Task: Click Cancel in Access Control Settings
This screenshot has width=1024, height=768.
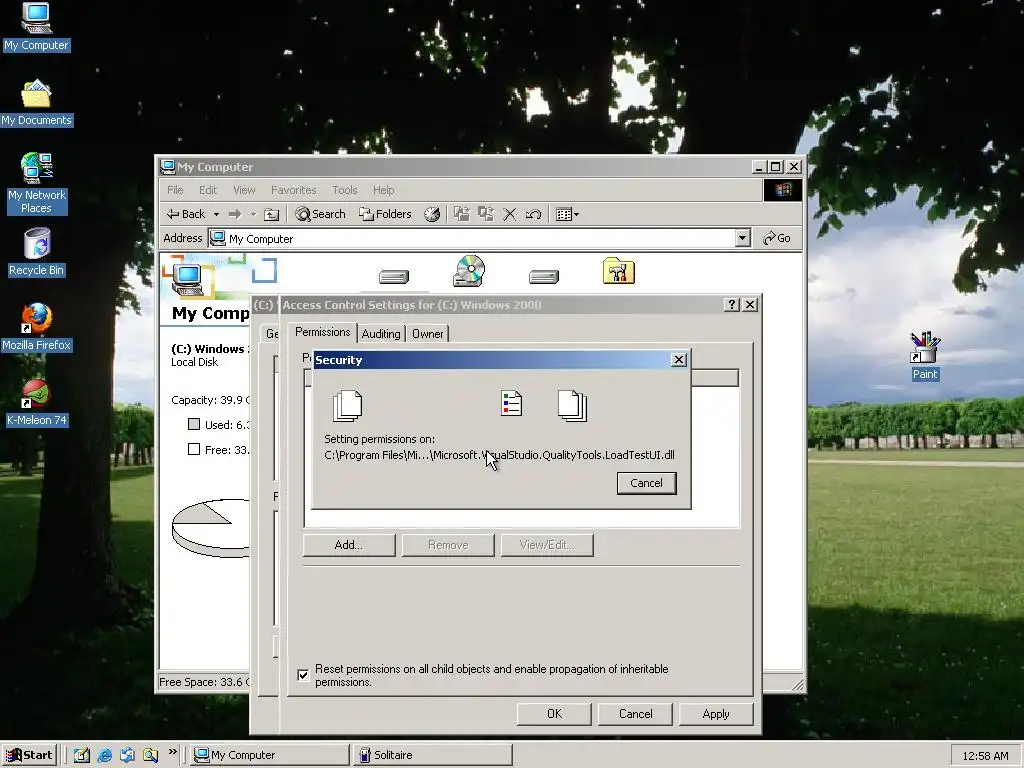Action: click(x=635, y=714)
